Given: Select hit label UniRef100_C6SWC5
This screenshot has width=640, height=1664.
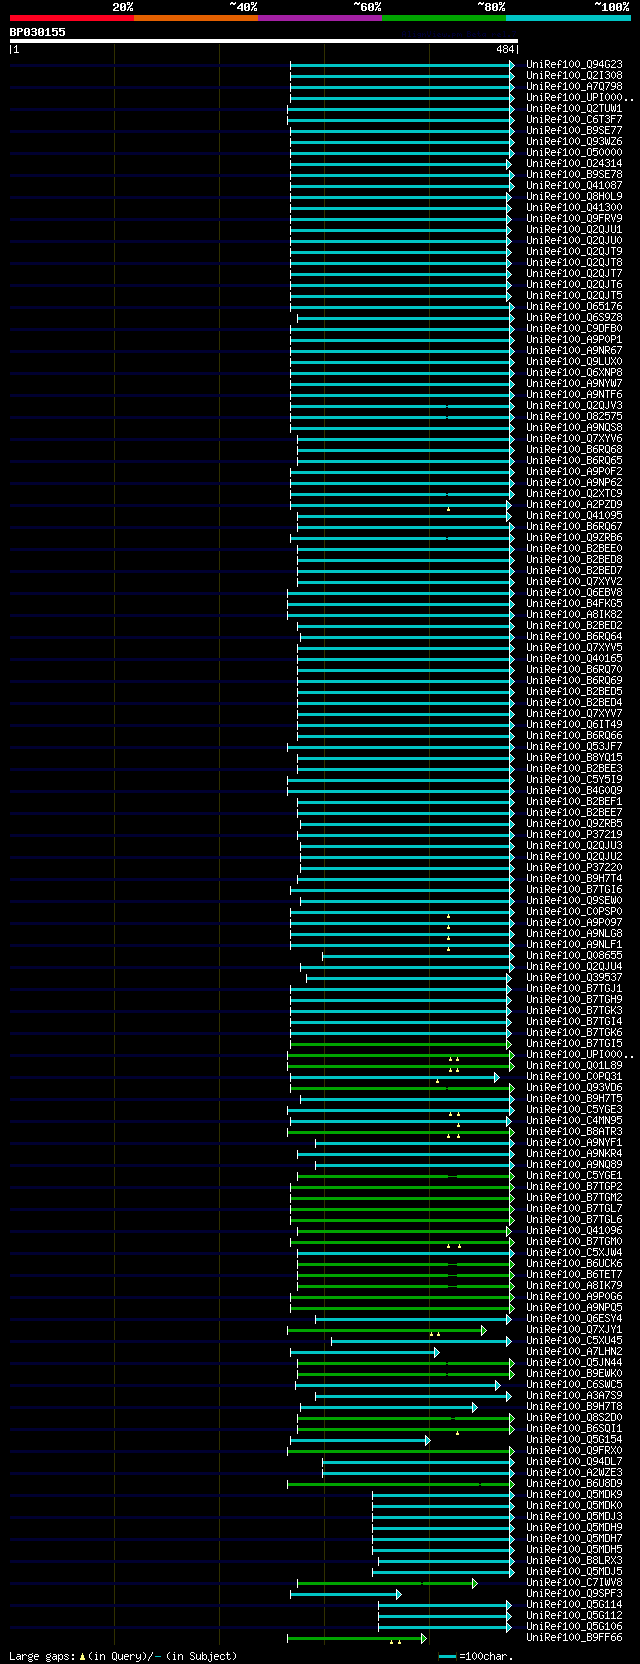Looking at the screenshot, I should click(x=574, y=1384).
